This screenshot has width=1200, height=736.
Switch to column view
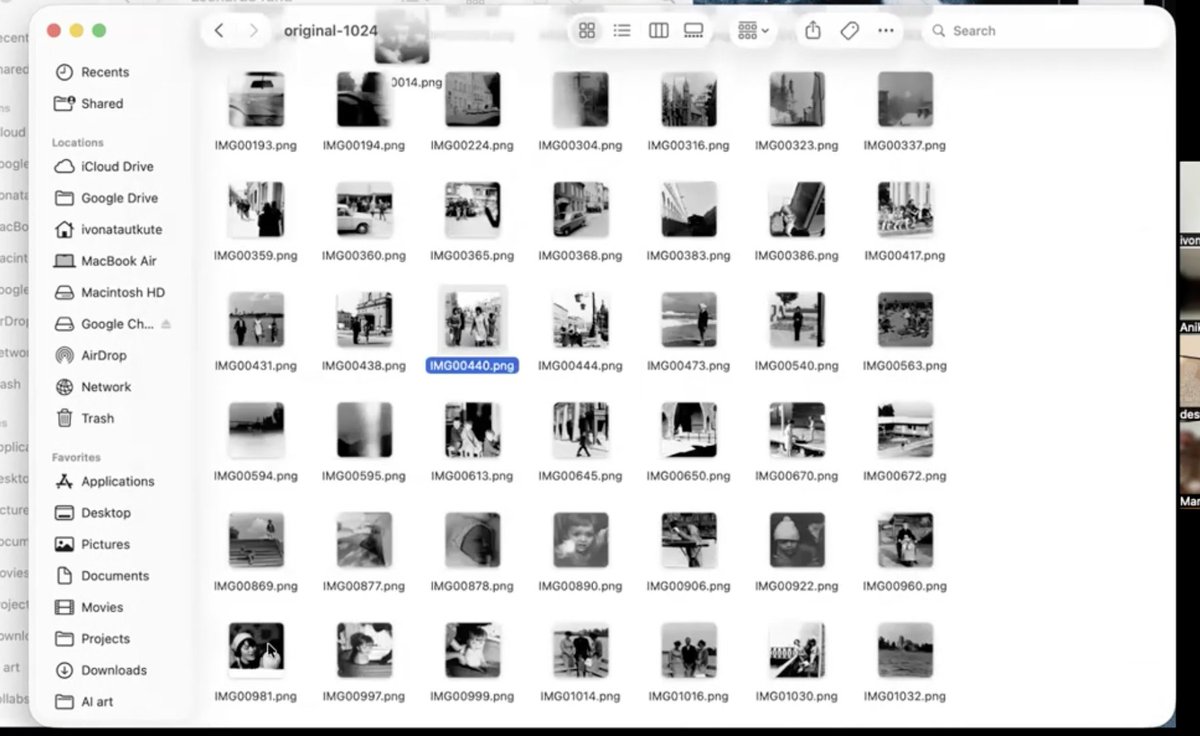click(658, 31)
